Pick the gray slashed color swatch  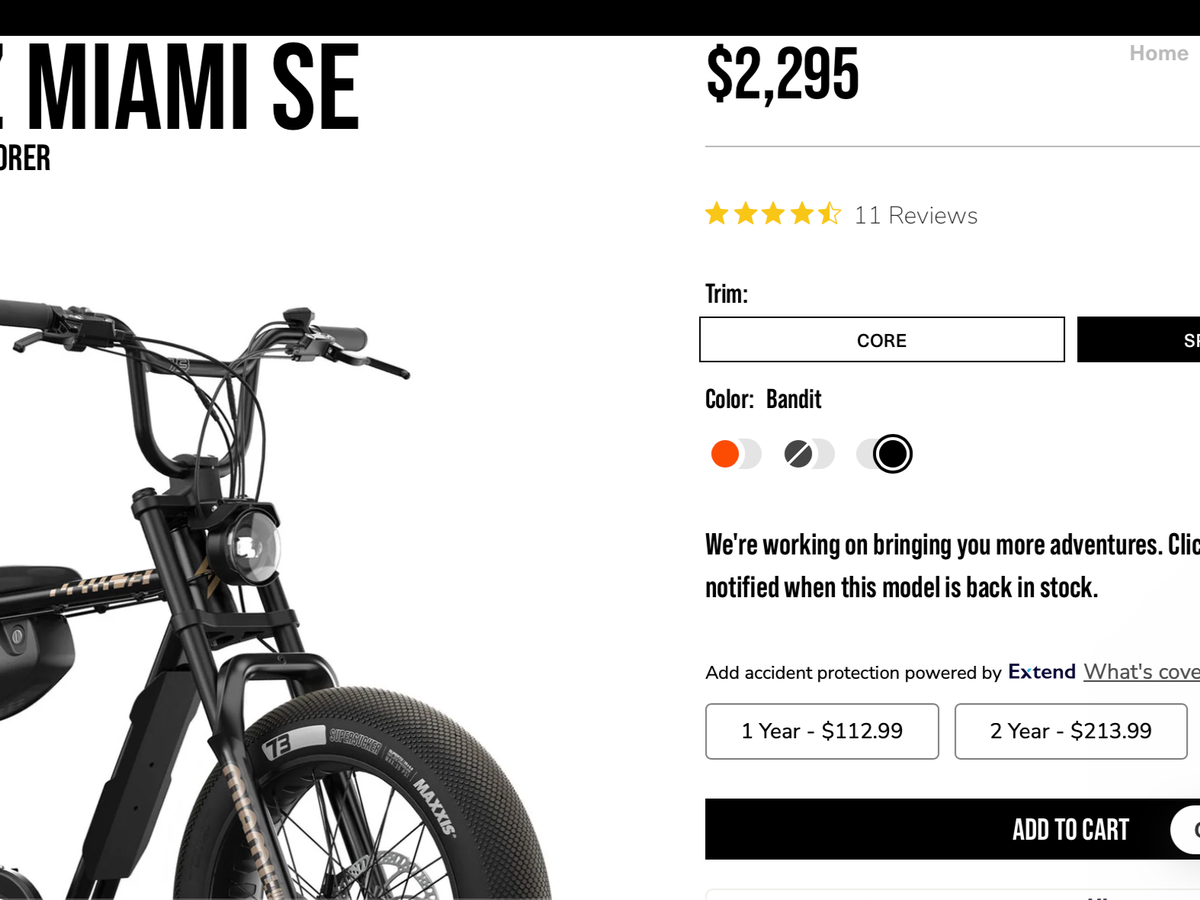[799, 454]
